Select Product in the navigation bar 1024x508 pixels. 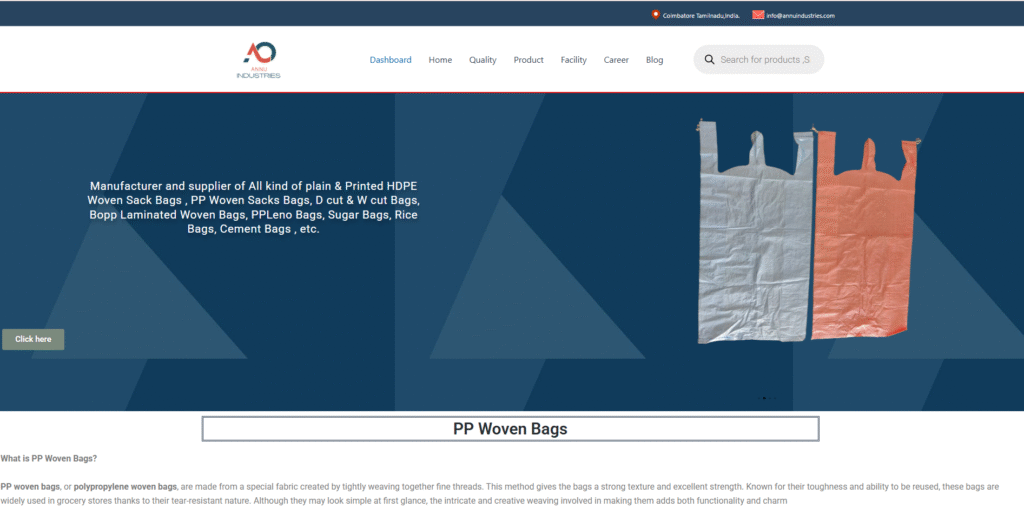(528, 60)
